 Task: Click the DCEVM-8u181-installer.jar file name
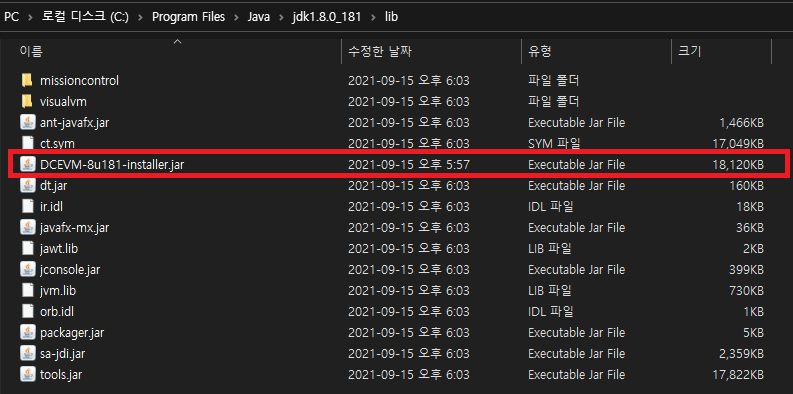pos(112,164)
